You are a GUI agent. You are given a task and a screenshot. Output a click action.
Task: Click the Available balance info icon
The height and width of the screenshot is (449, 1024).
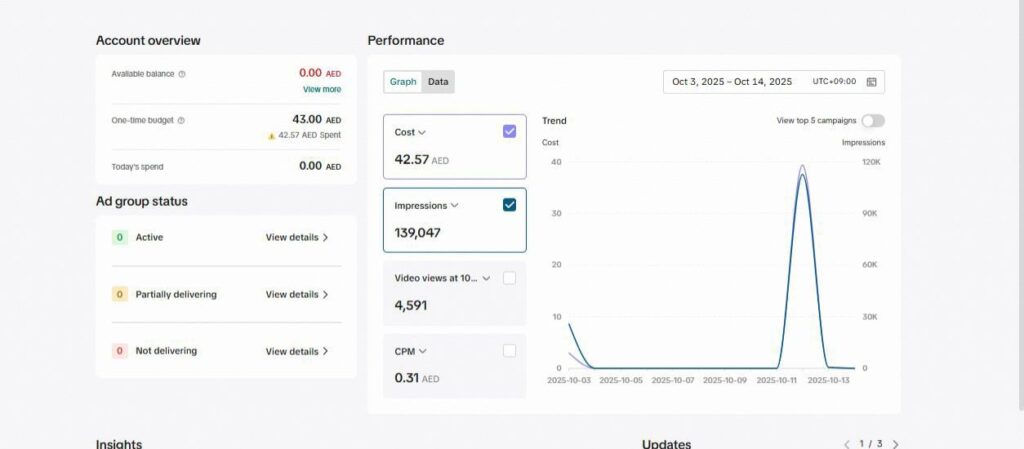[182, 74]
